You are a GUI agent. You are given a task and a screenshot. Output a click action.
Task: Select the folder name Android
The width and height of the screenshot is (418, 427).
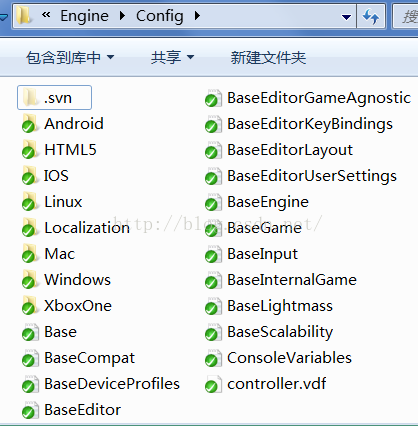coord(74,124)
